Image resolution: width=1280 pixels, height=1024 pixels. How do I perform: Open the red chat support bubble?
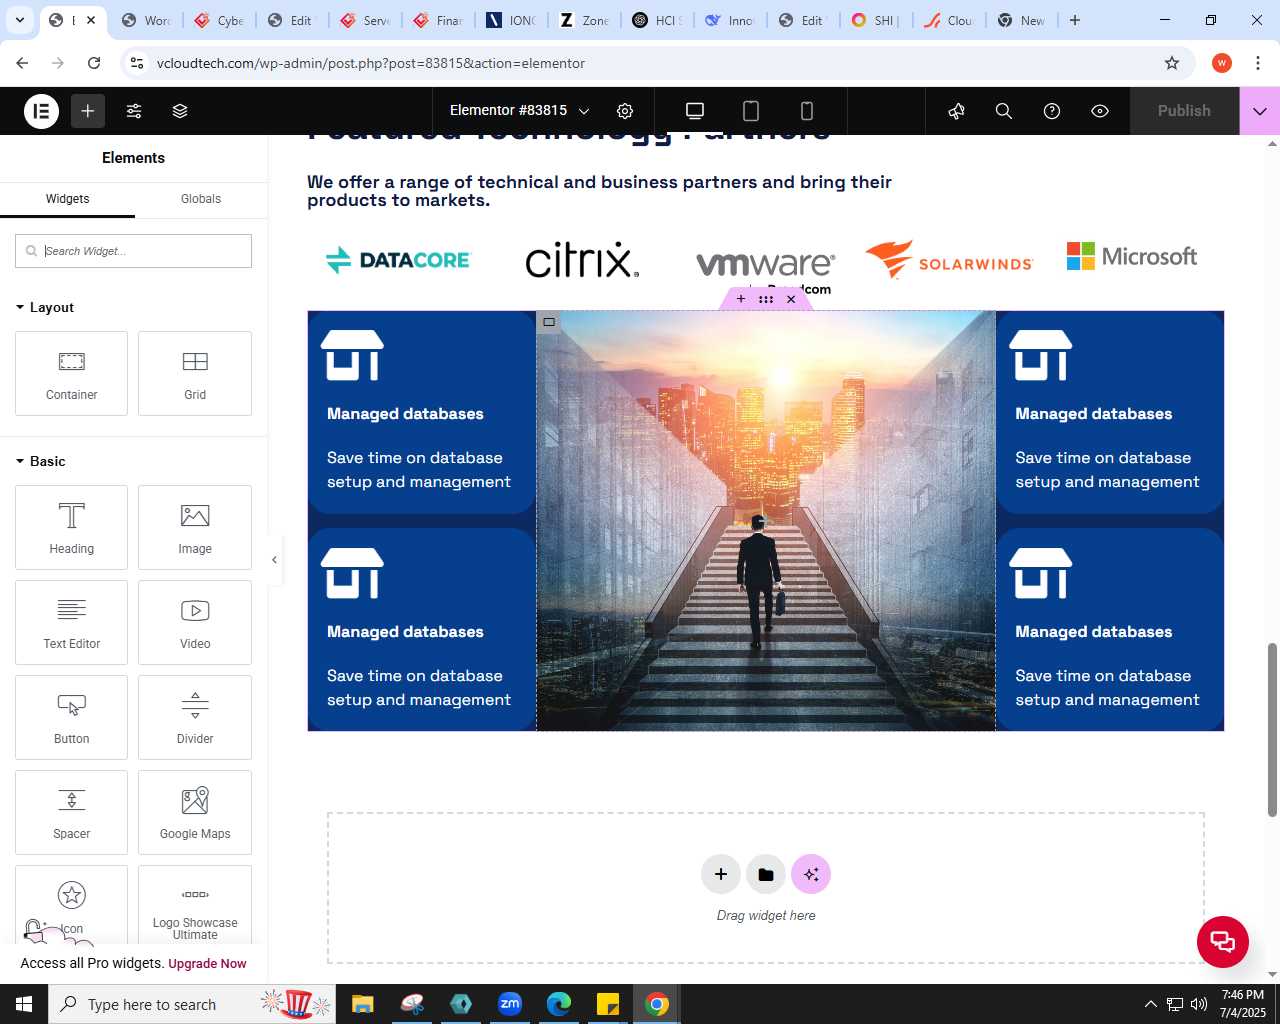(1223, 941)
